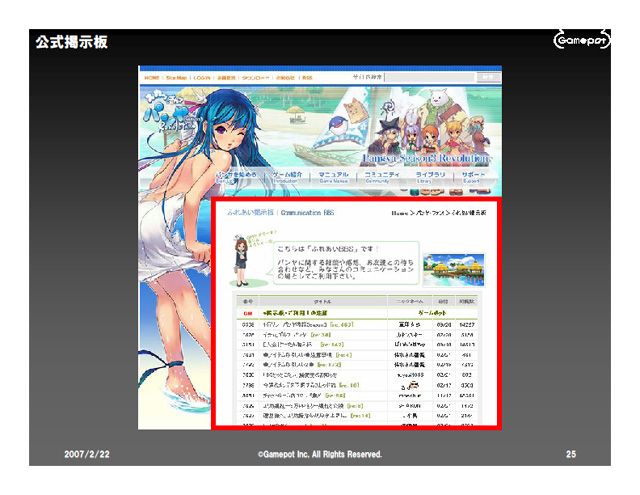Image resolution: width=640 pixels, height=495 pixels.
Task: Open the マニュアル Game Manual menu
Action: click(333, 177)
